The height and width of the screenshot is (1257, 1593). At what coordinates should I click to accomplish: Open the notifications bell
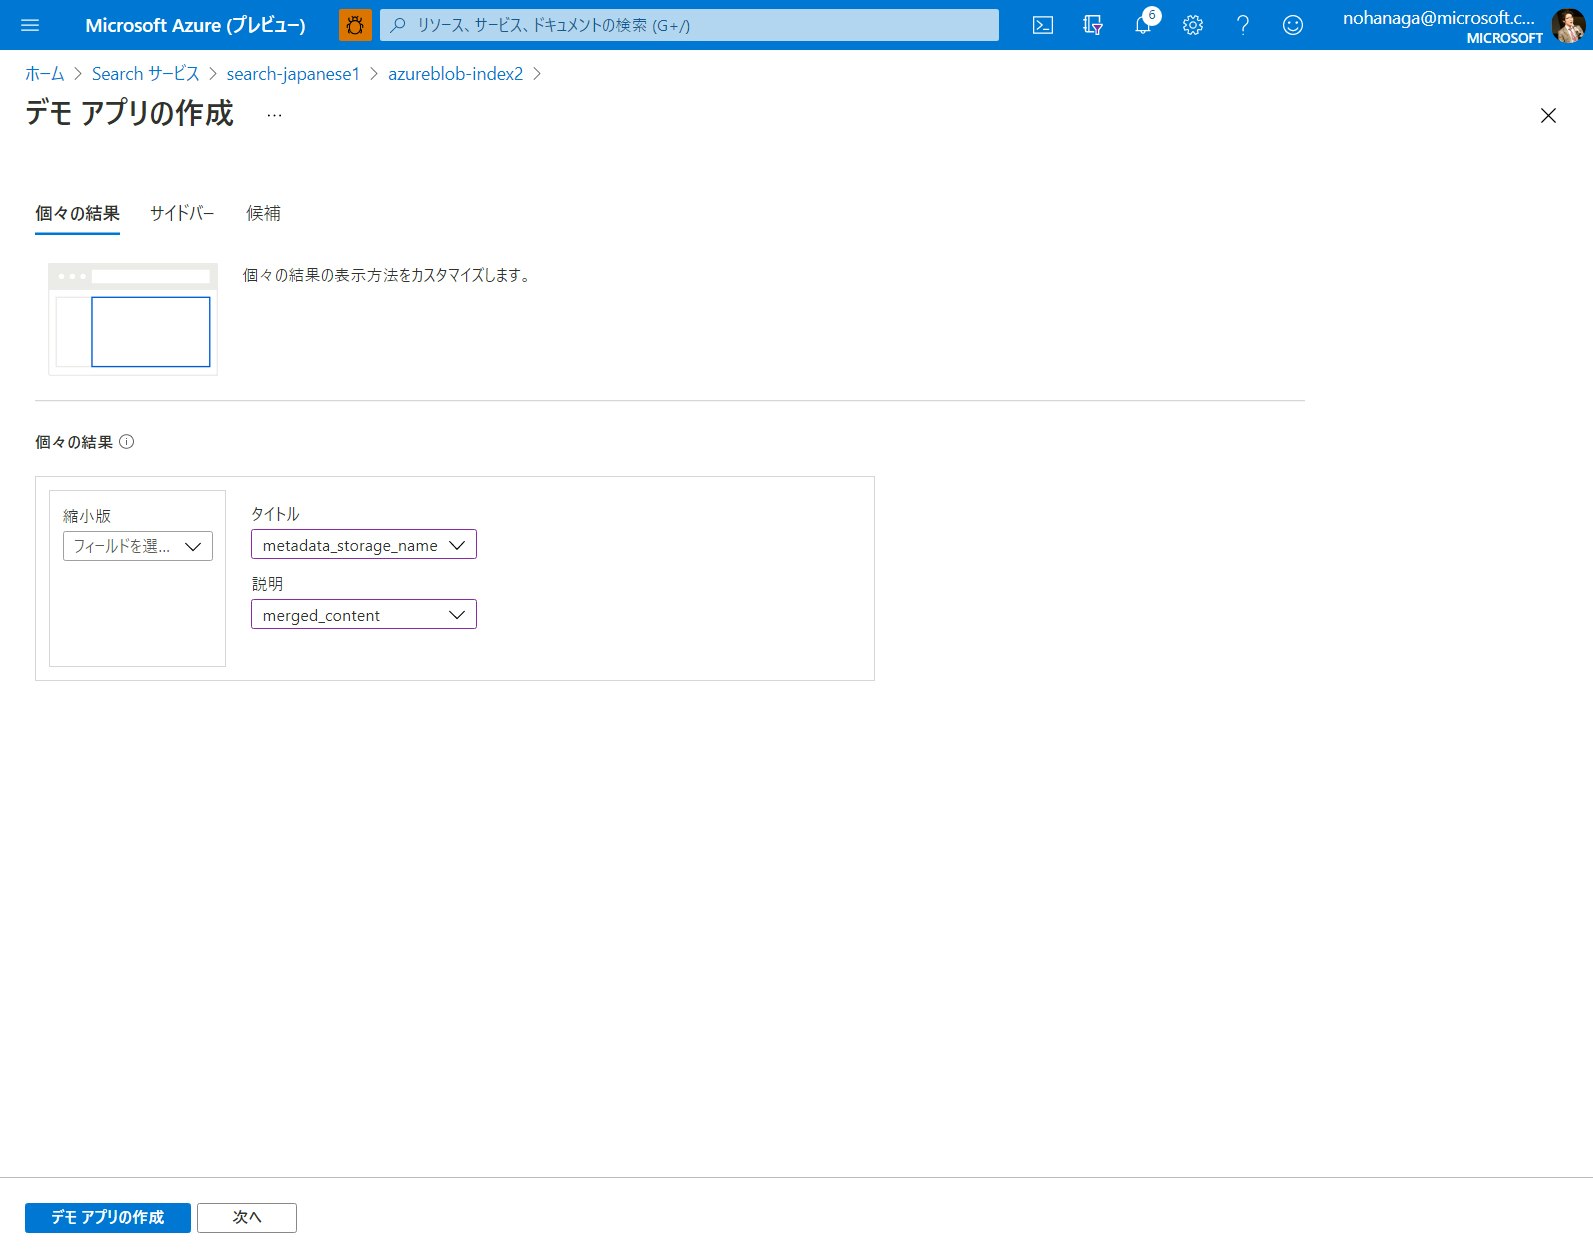(x=1143, y=25)
